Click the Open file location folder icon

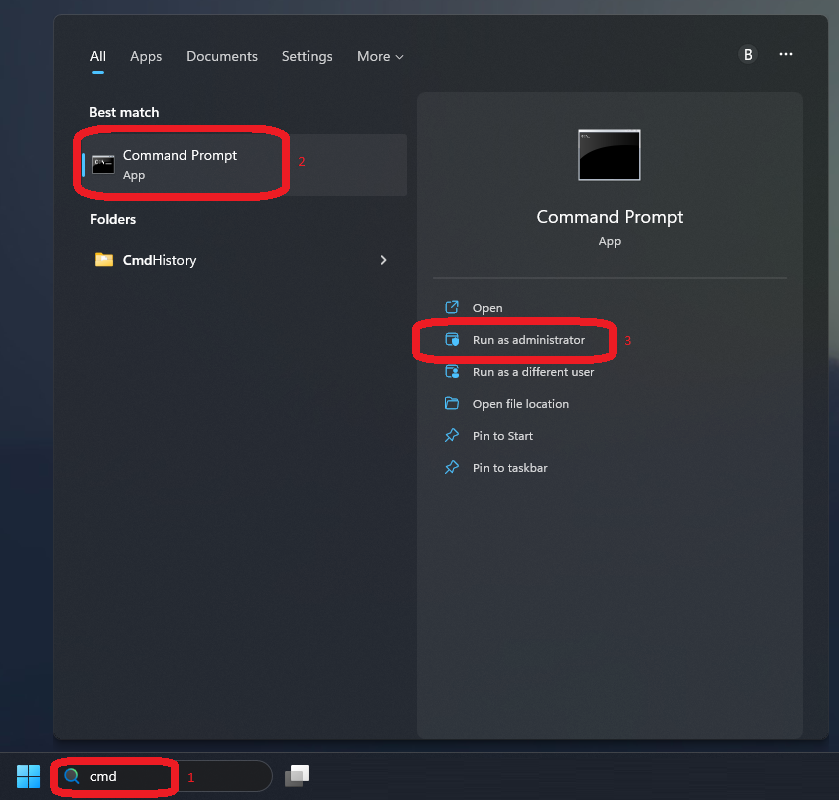[452, 403]
